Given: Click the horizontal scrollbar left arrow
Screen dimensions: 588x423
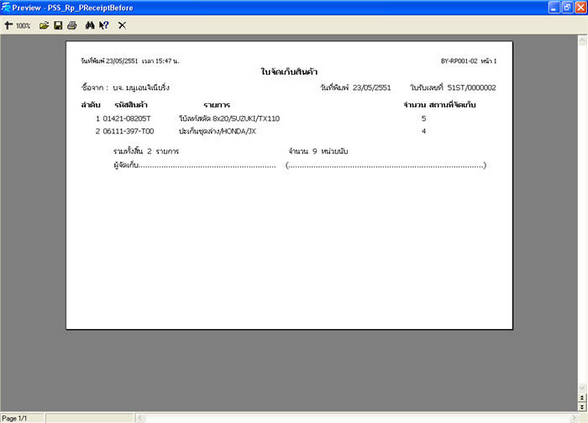Looking at the screenshot, I should point(140,418).
